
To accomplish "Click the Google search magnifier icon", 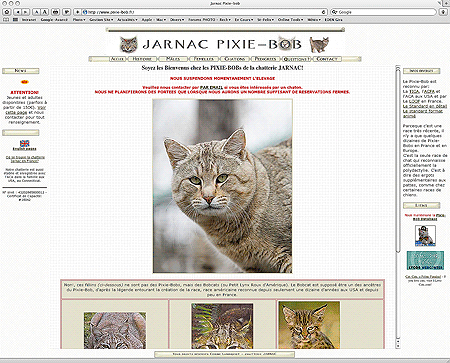I will click(x=335, y=12).
